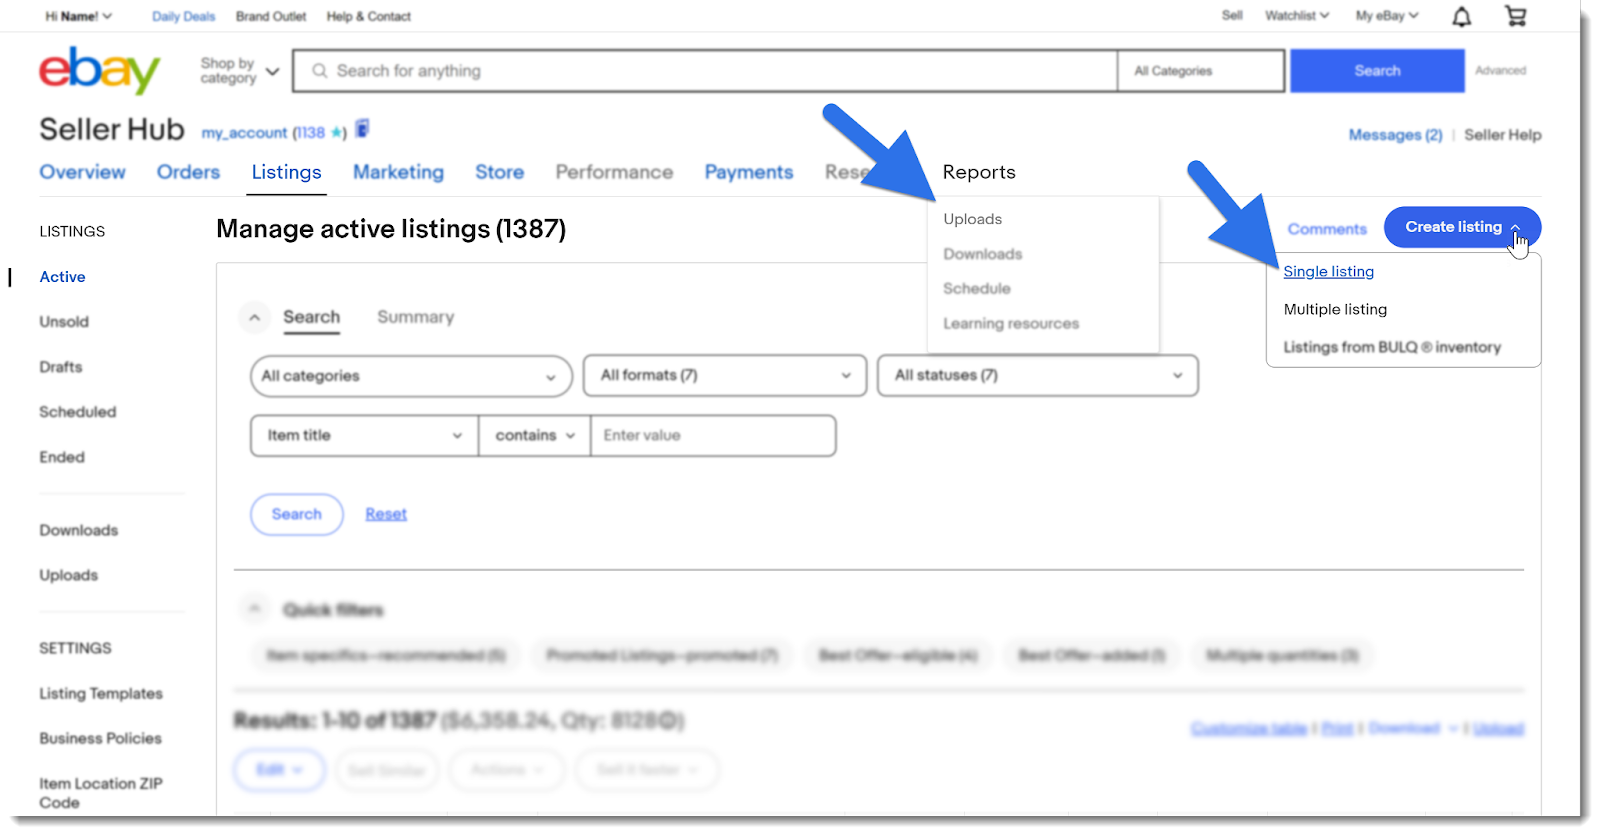Select the Listings tab
Viewport: 1600px width, 835px height.
coord(286,172)
